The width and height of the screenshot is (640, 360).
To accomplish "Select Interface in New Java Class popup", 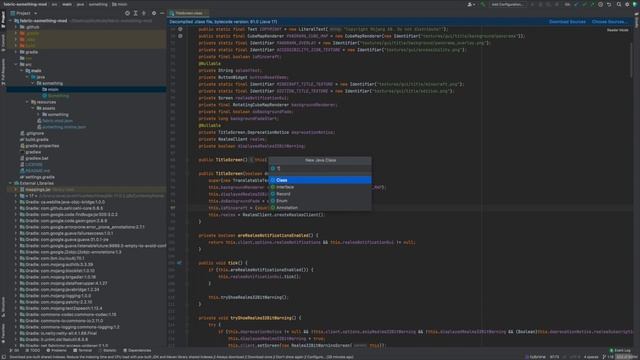I will (320, 187).
